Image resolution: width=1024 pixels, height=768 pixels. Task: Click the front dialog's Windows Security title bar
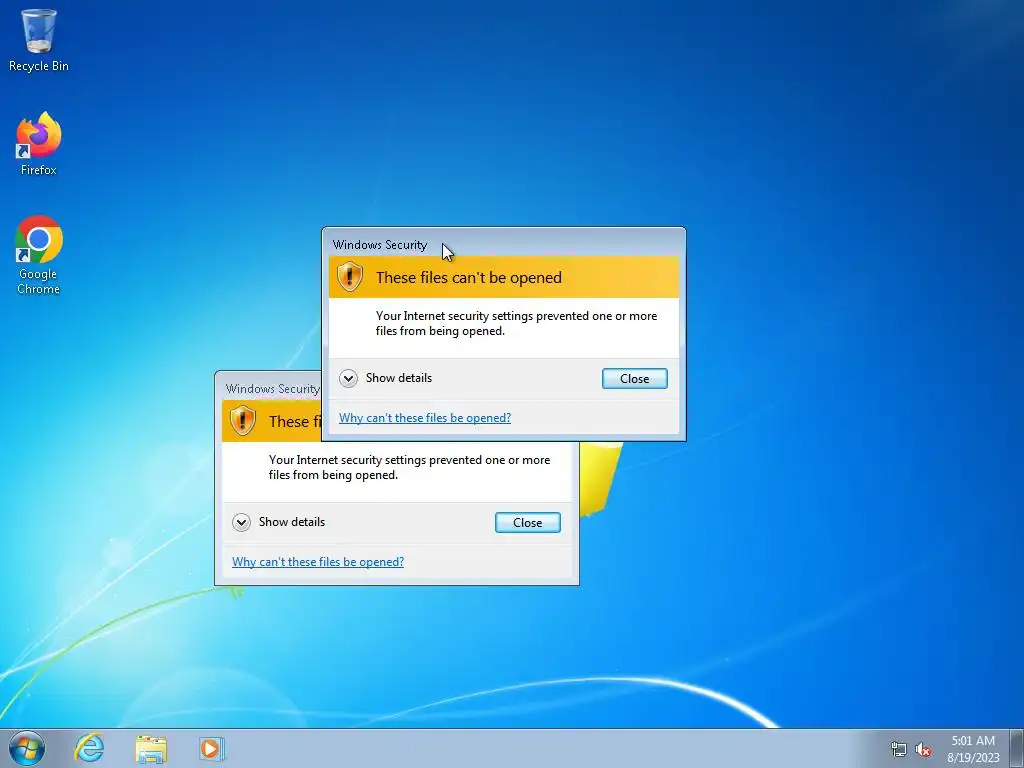pyautogui.click(x=504, y=244)
